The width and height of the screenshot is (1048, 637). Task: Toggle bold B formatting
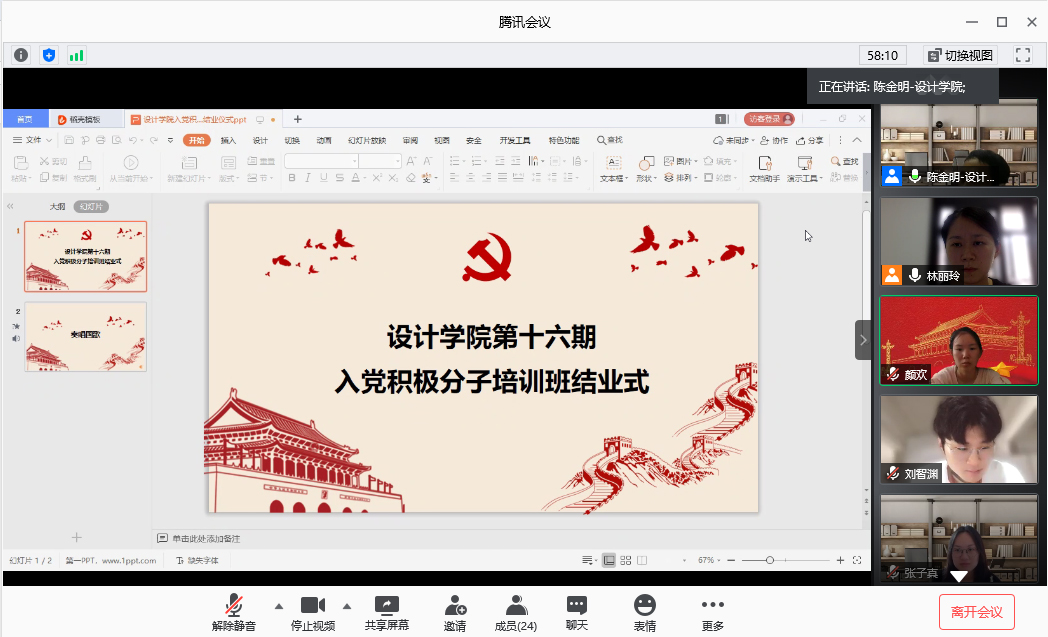tap(292, 178)
